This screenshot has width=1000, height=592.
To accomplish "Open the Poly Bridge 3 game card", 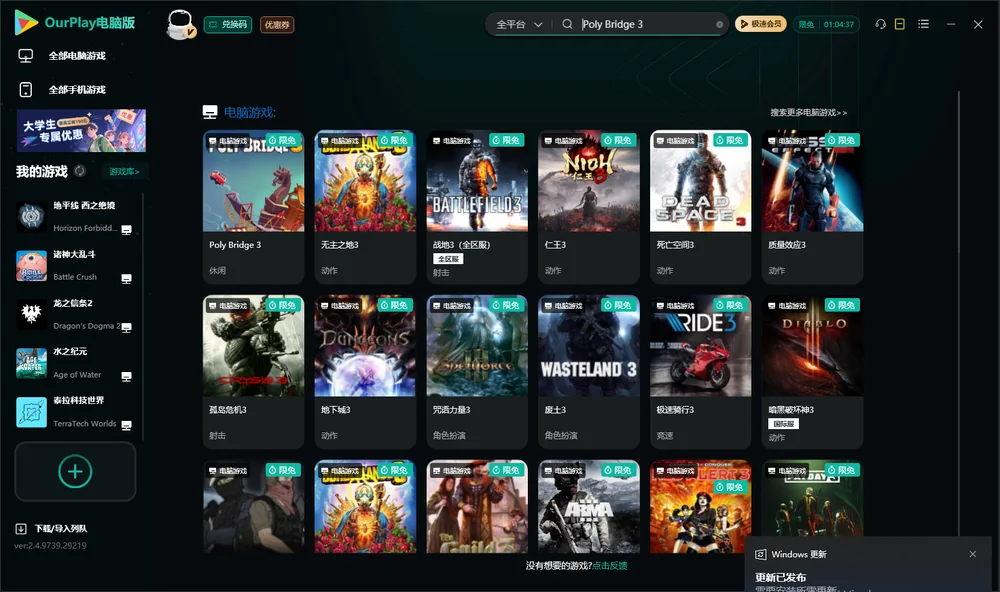I will 253,207.
